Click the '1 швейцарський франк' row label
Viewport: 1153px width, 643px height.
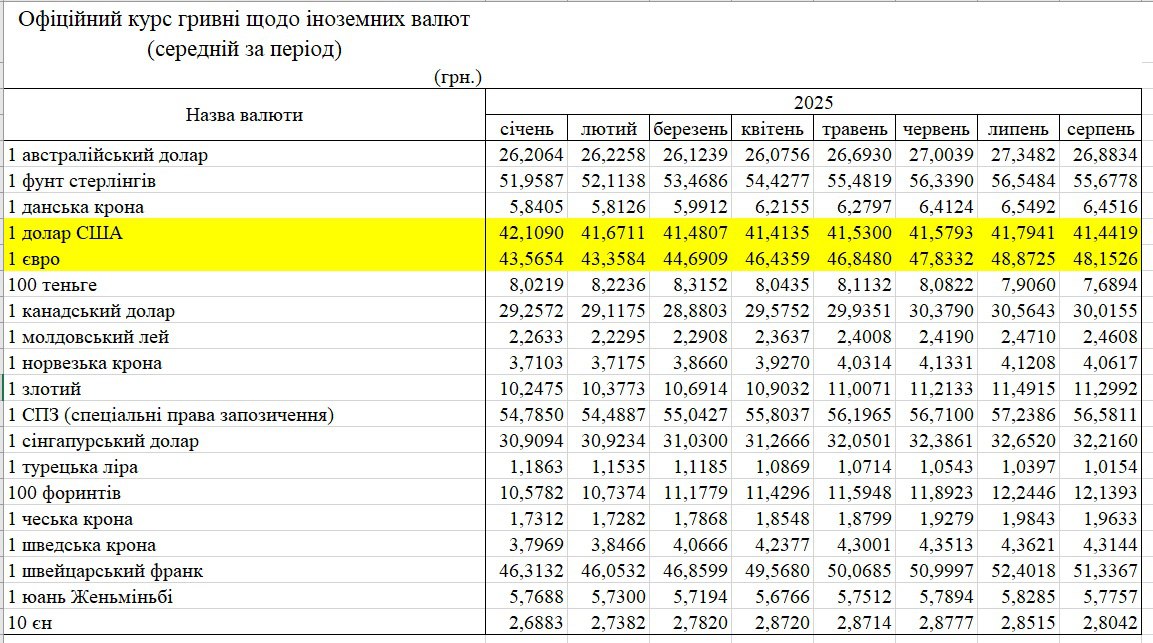tap(105, 571)
